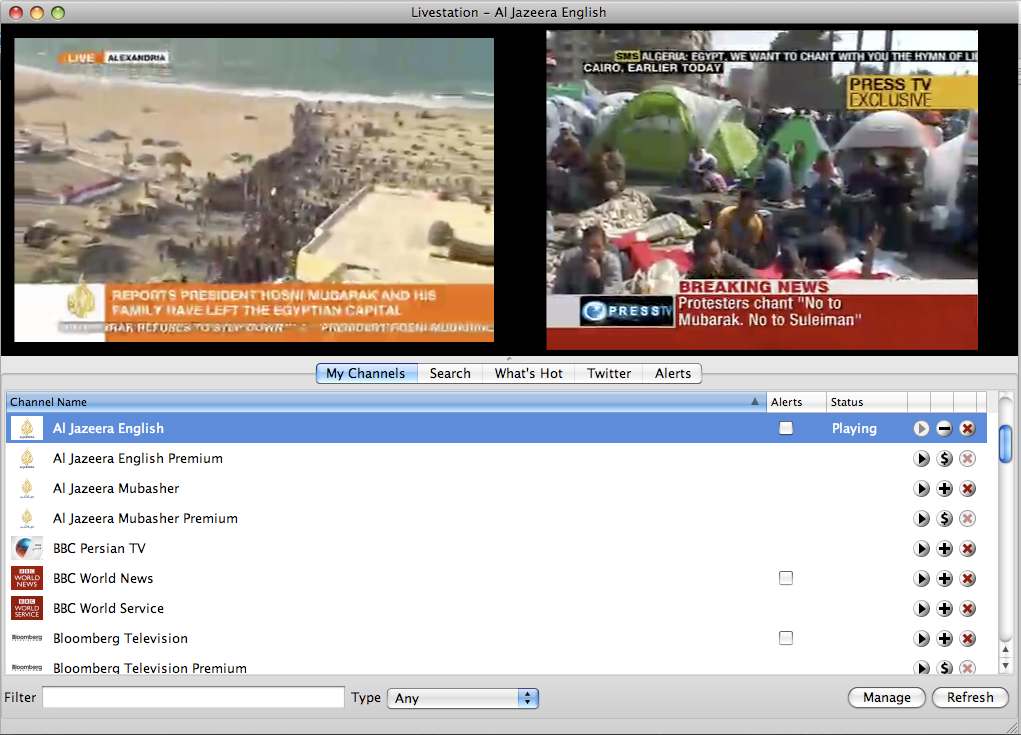Play the Al Jazeera English channel
This screenshot has width=1021, height=735.
pyautogui.click(x=921, y=428)
